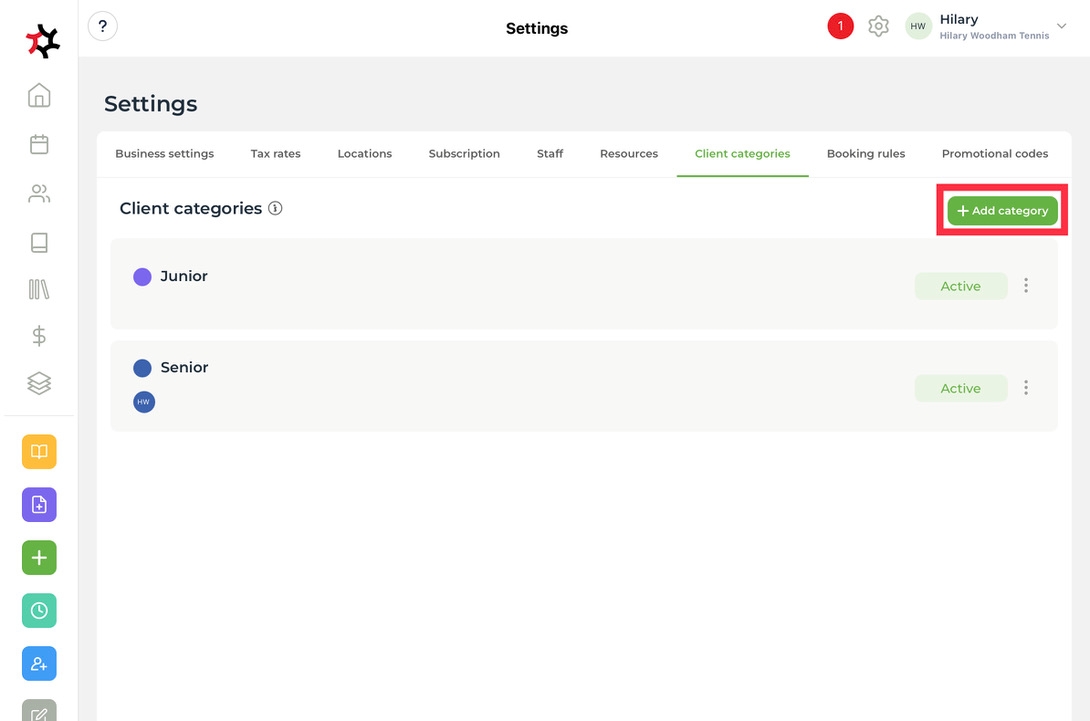This screenshot has height=721, width=1090.
Task: Click the purple Junior color dot
Action: [142, 277]
